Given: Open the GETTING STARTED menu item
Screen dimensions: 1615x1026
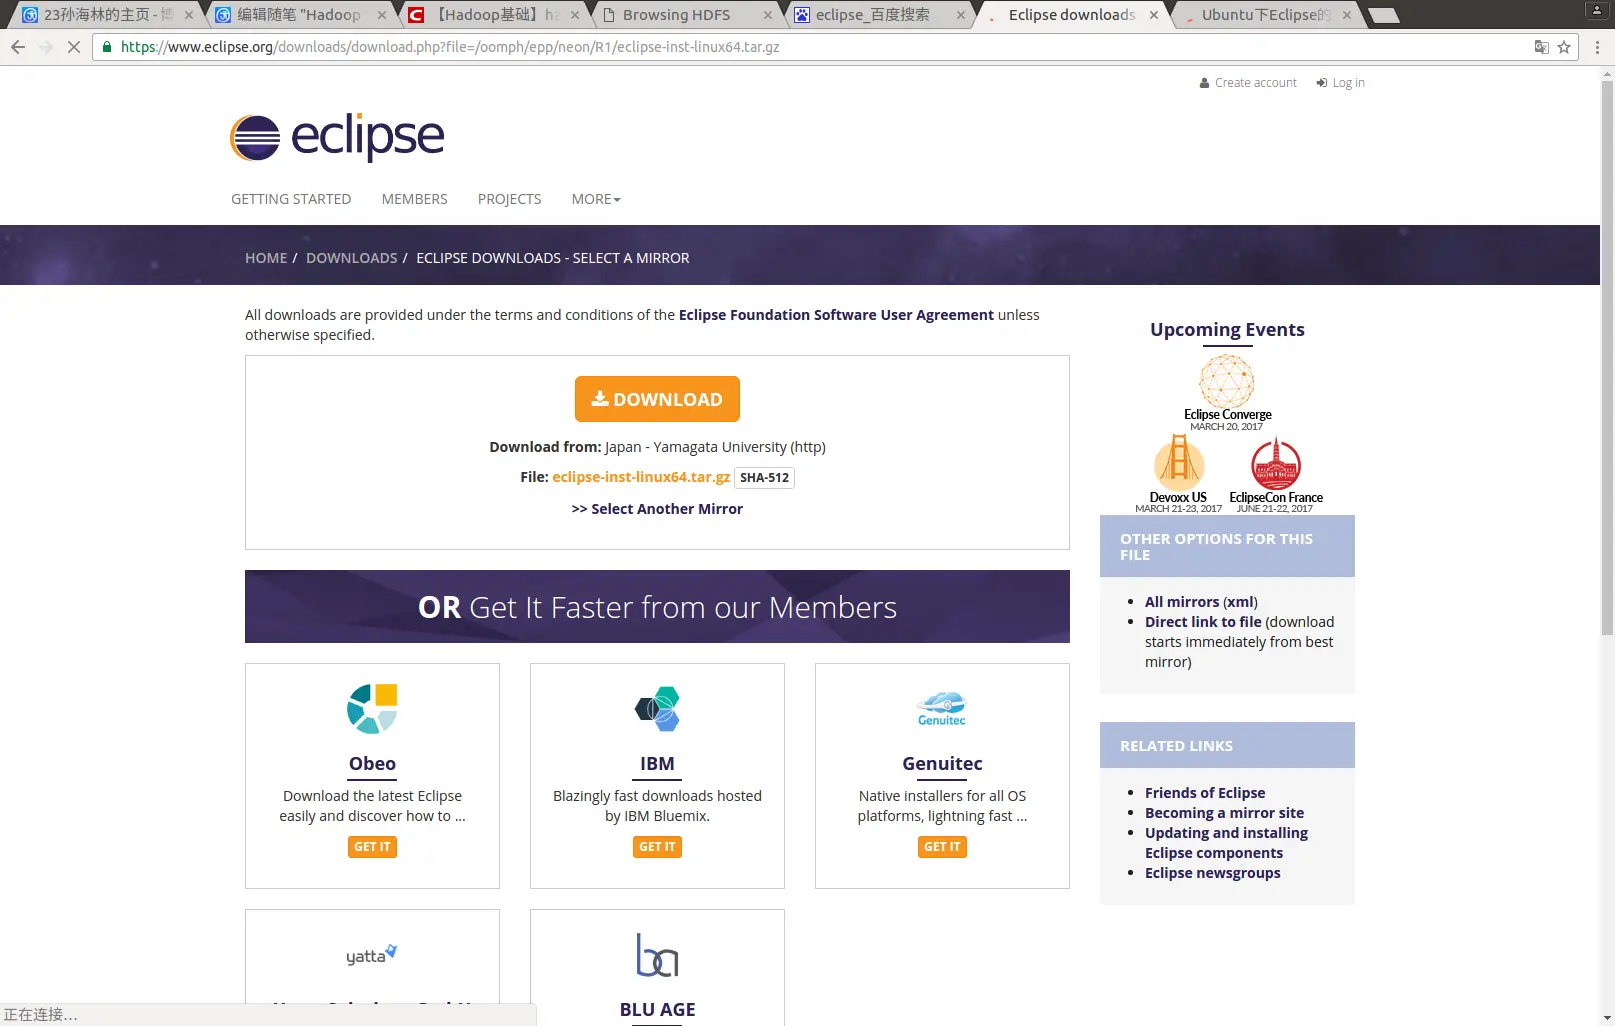Looking at the screenshot, I should point(291,199).
